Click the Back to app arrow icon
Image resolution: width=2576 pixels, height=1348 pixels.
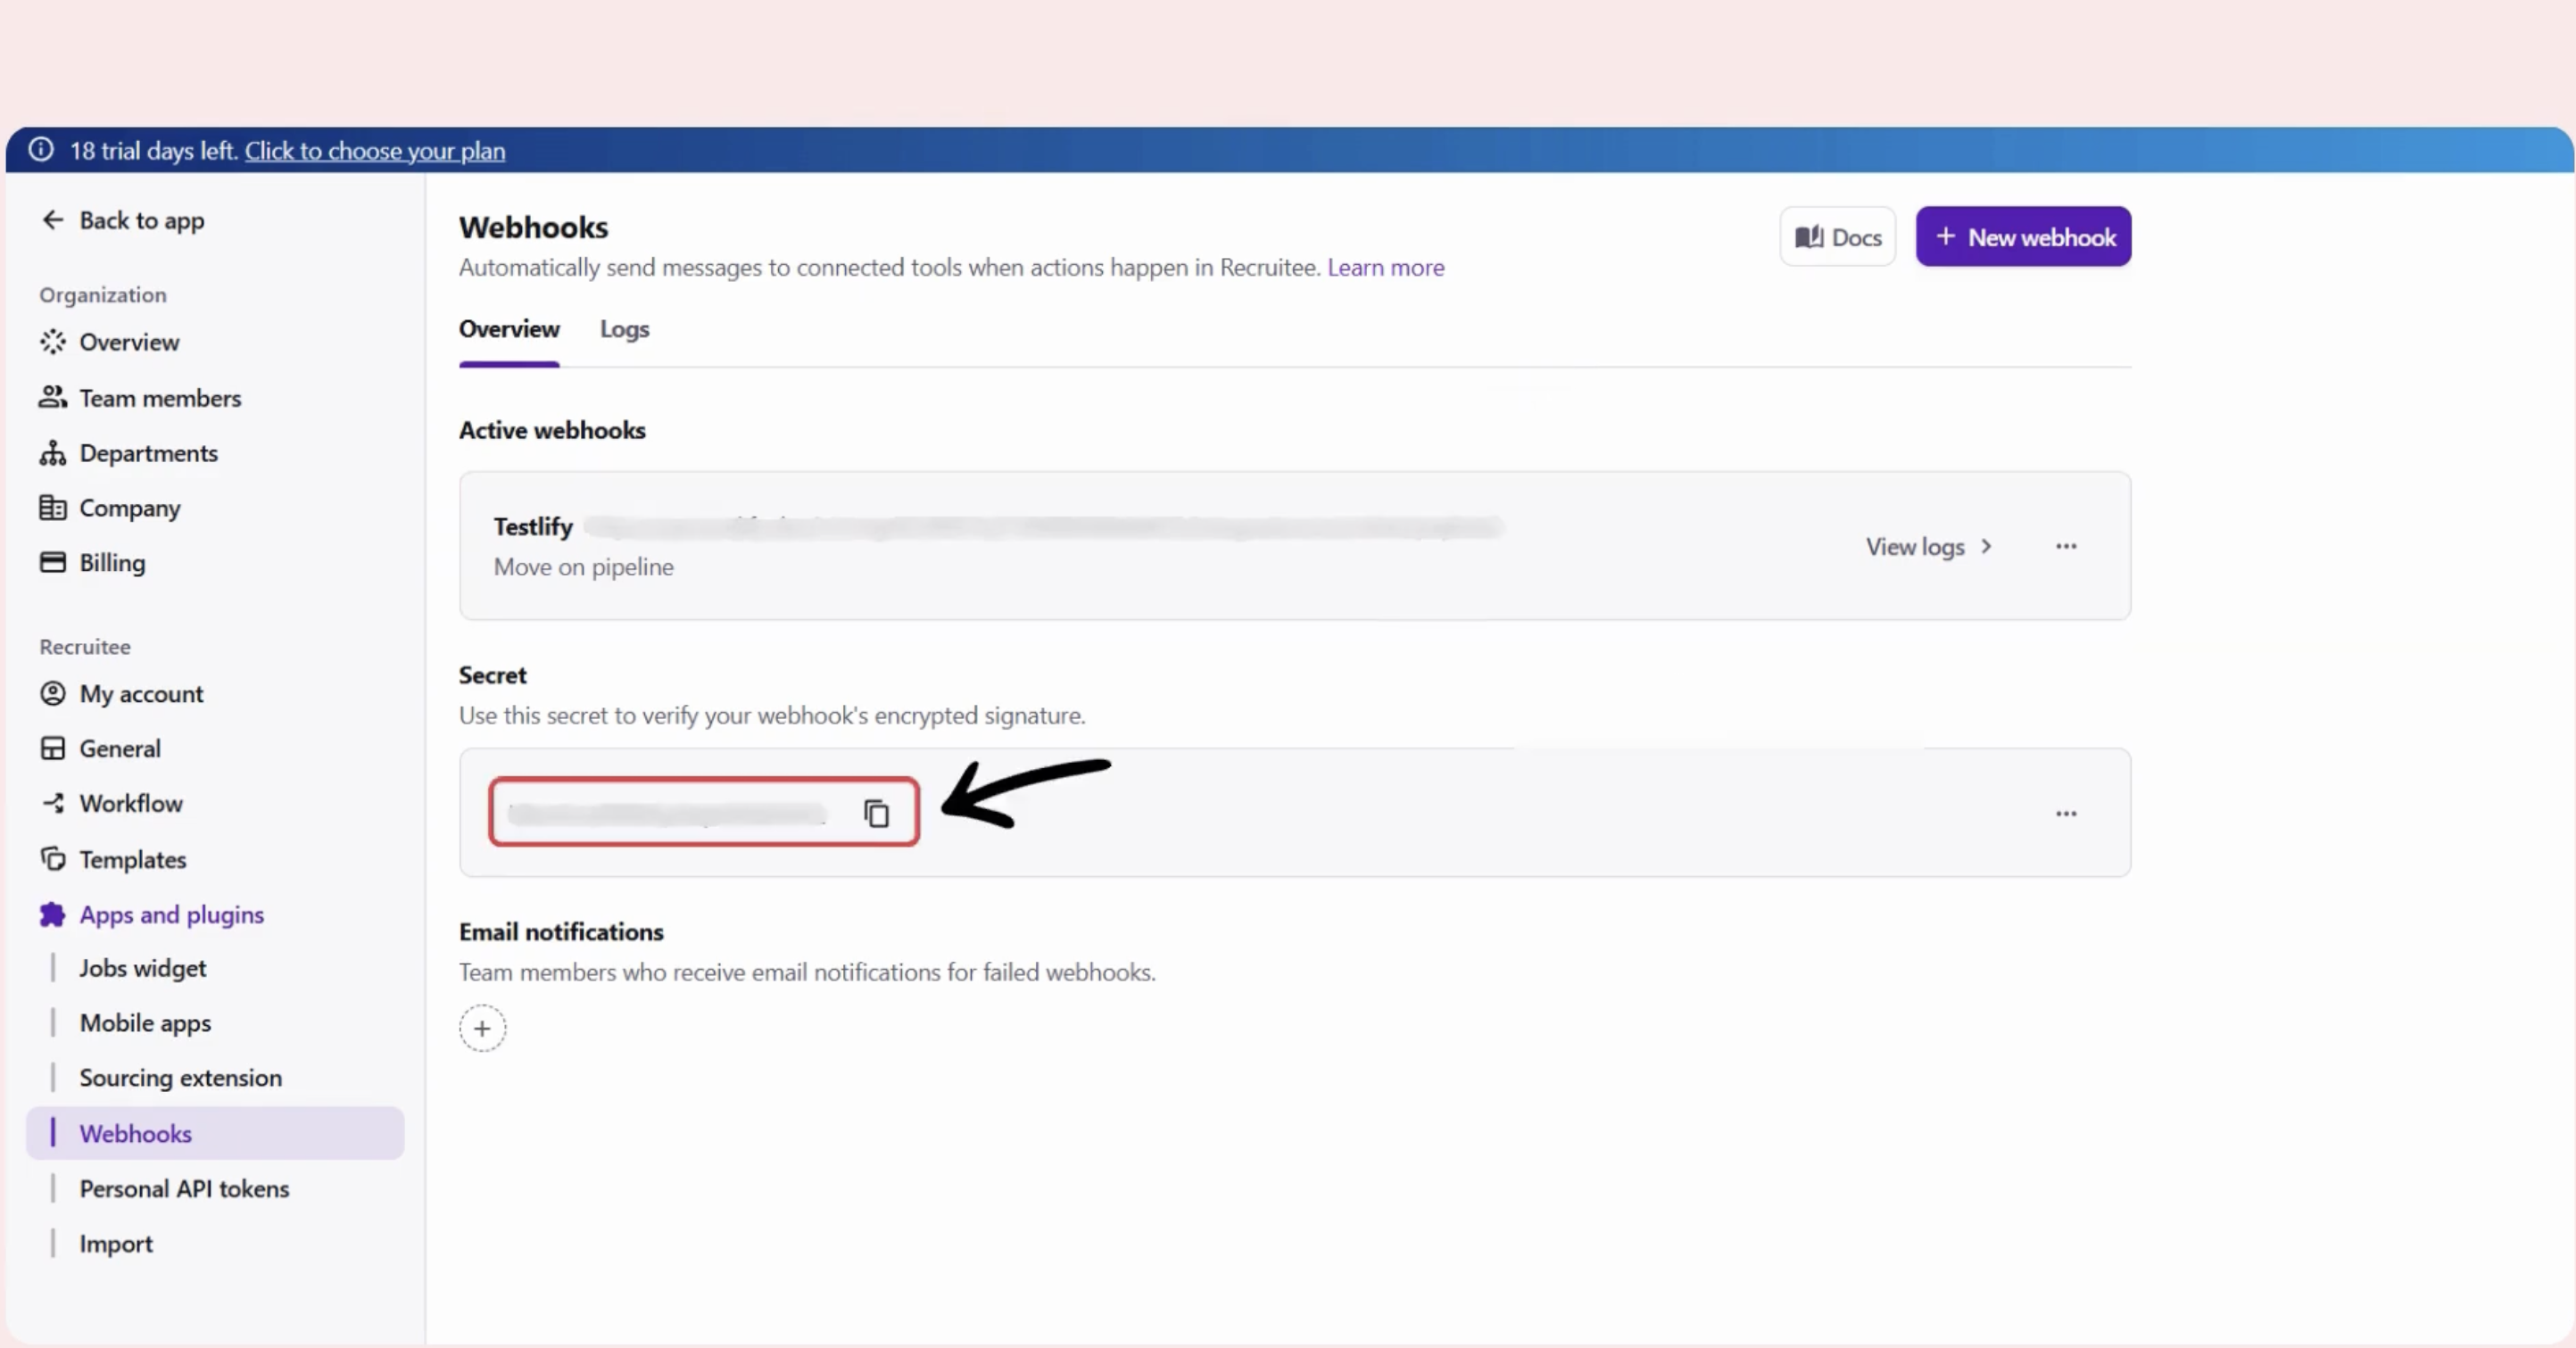tap(52, 220)
